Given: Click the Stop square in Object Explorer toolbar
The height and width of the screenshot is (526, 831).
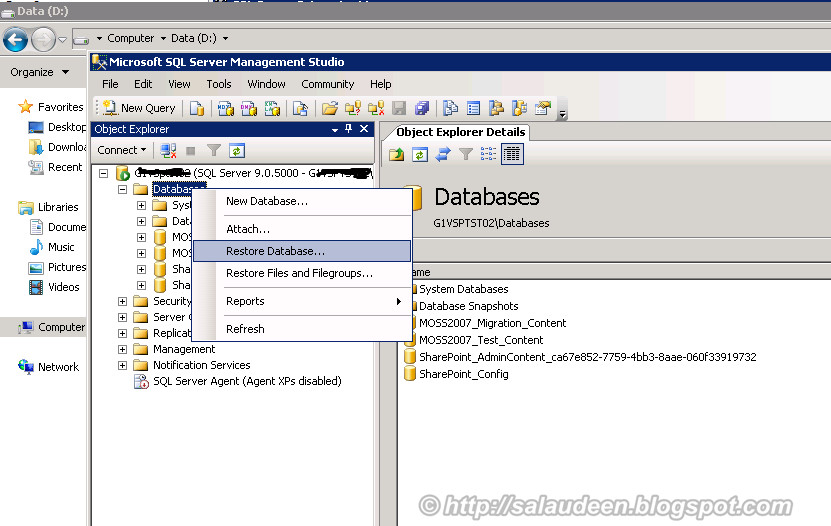Looking at the screenshot, I should point(191,151).
